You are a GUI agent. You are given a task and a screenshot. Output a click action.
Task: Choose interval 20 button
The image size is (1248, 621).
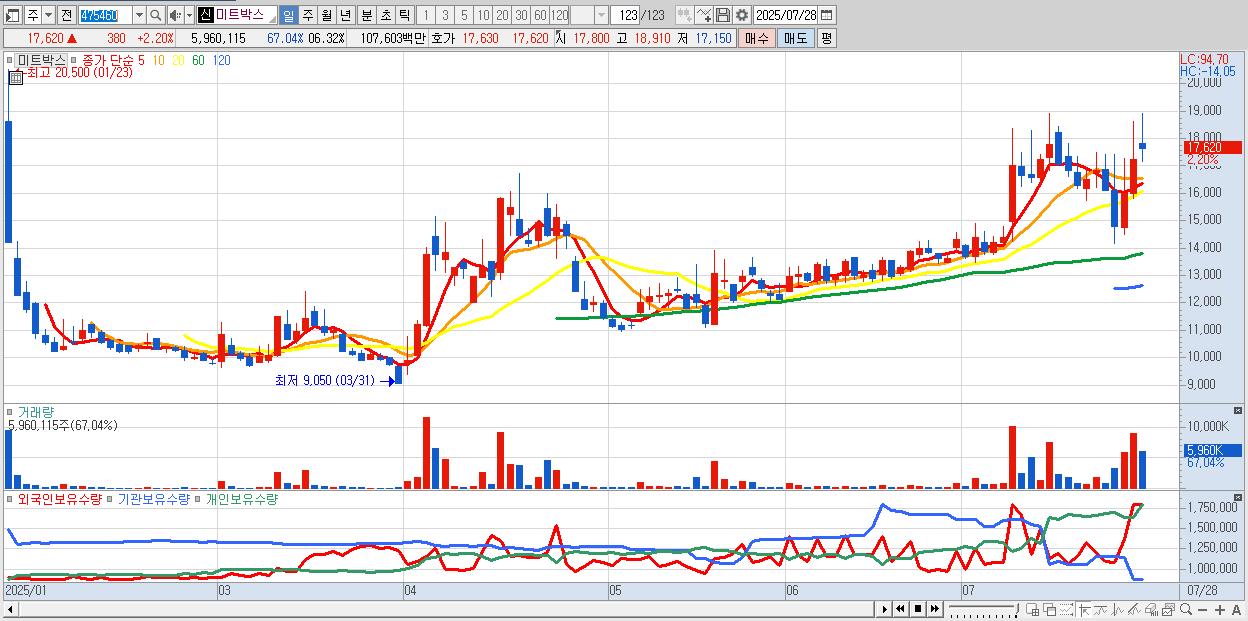[502, 15]
